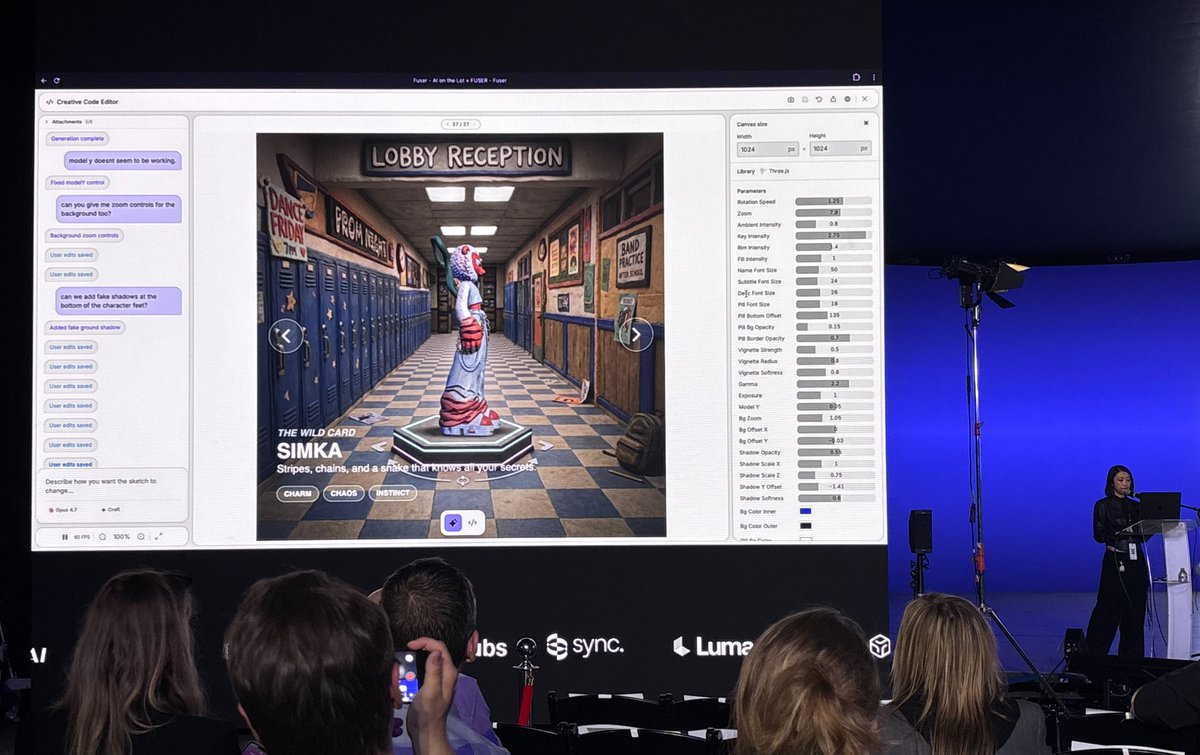Image resolution: width=1200 pixels, height=755 pixels.
Task: Click the undo arrow icon
Action: 819,99
